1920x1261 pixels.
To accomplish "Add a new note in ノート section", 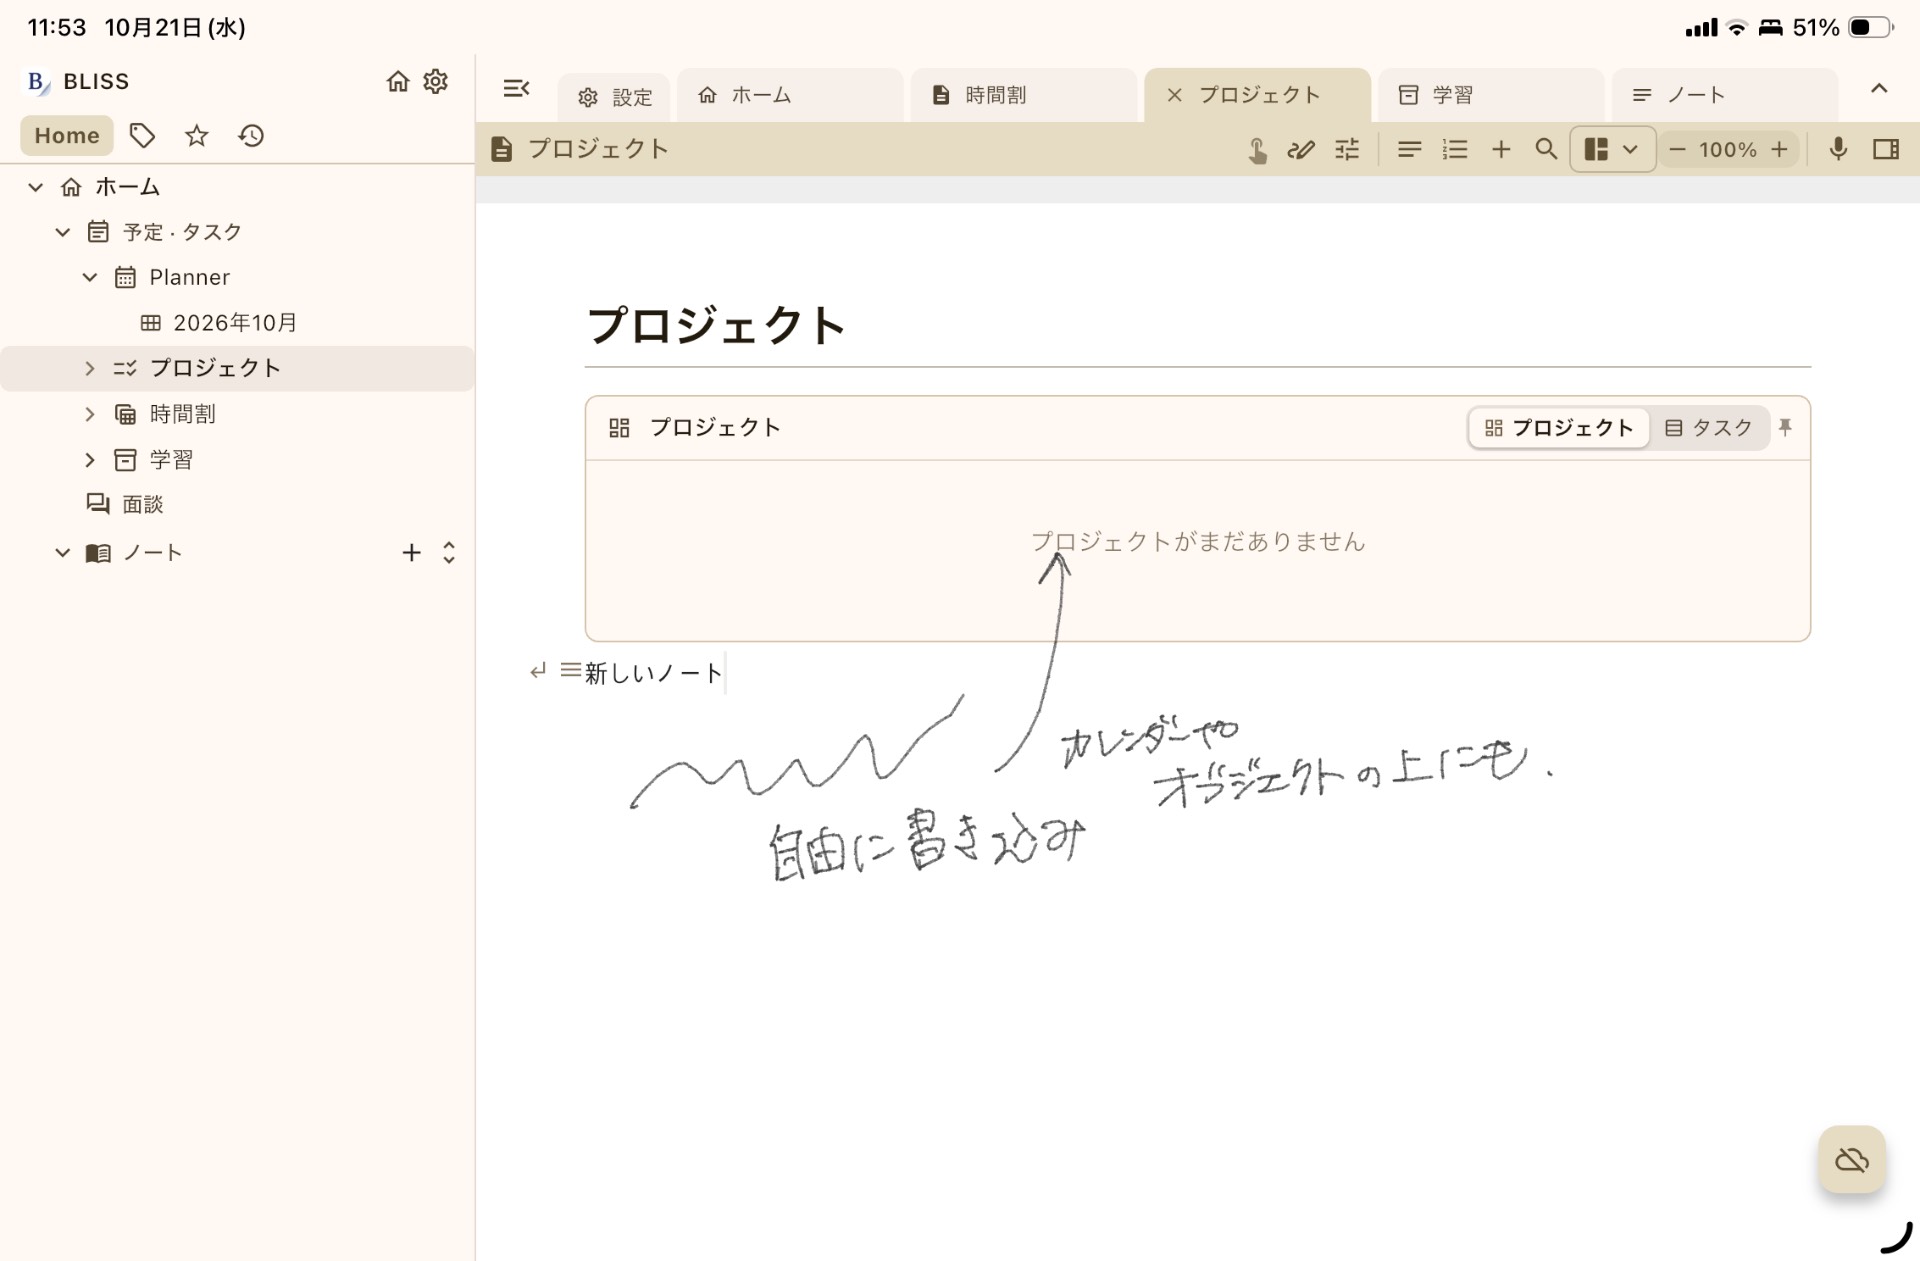I will pyautogui.click(x=411, y=553).
